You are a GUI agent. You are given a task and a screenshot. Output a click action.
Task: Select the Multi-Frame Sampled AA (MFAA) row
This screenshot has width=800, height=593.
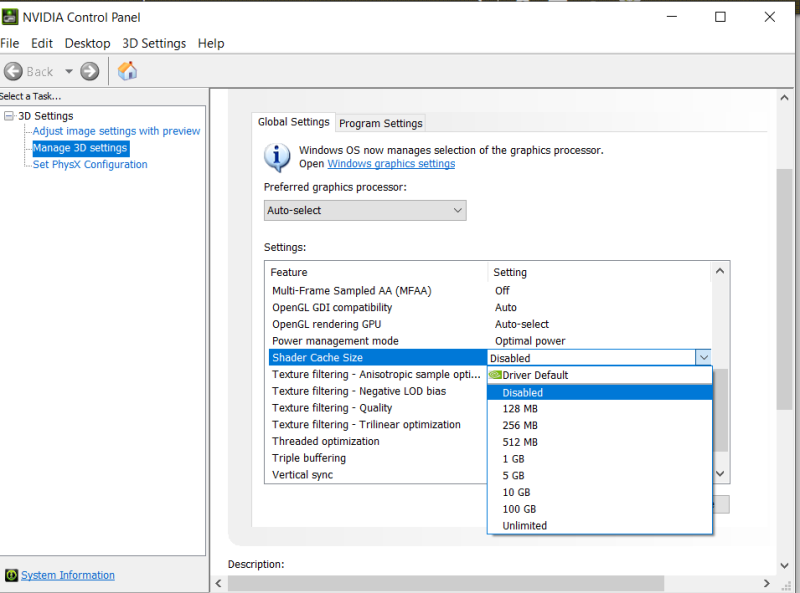(x=490, y=291)
